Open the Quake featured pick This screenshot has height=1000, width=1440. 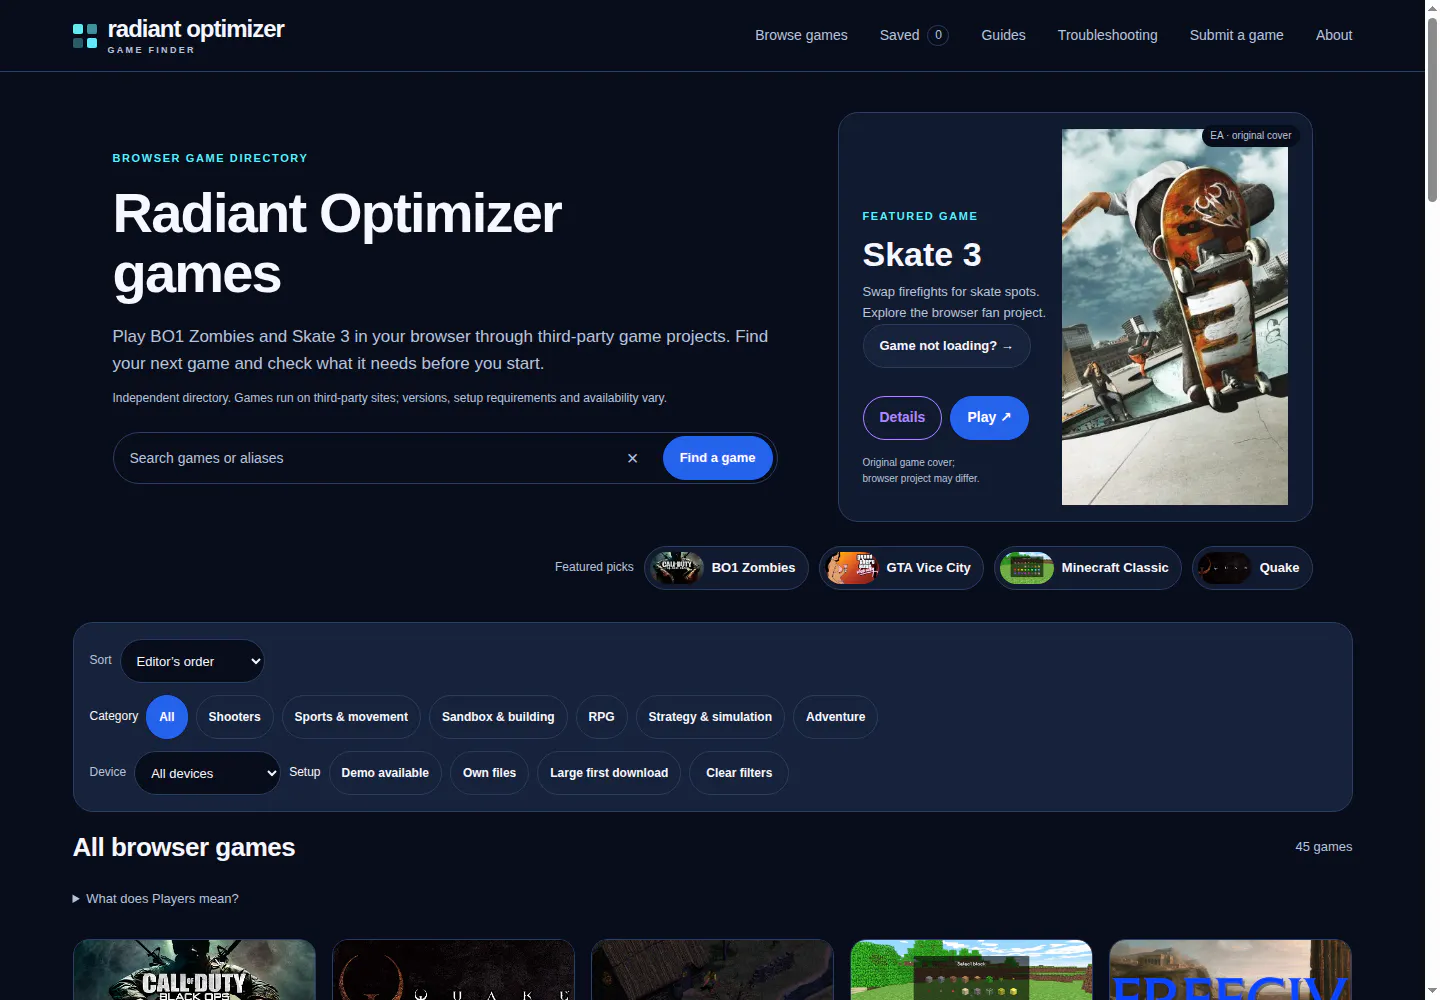[x=1252, y=568]
